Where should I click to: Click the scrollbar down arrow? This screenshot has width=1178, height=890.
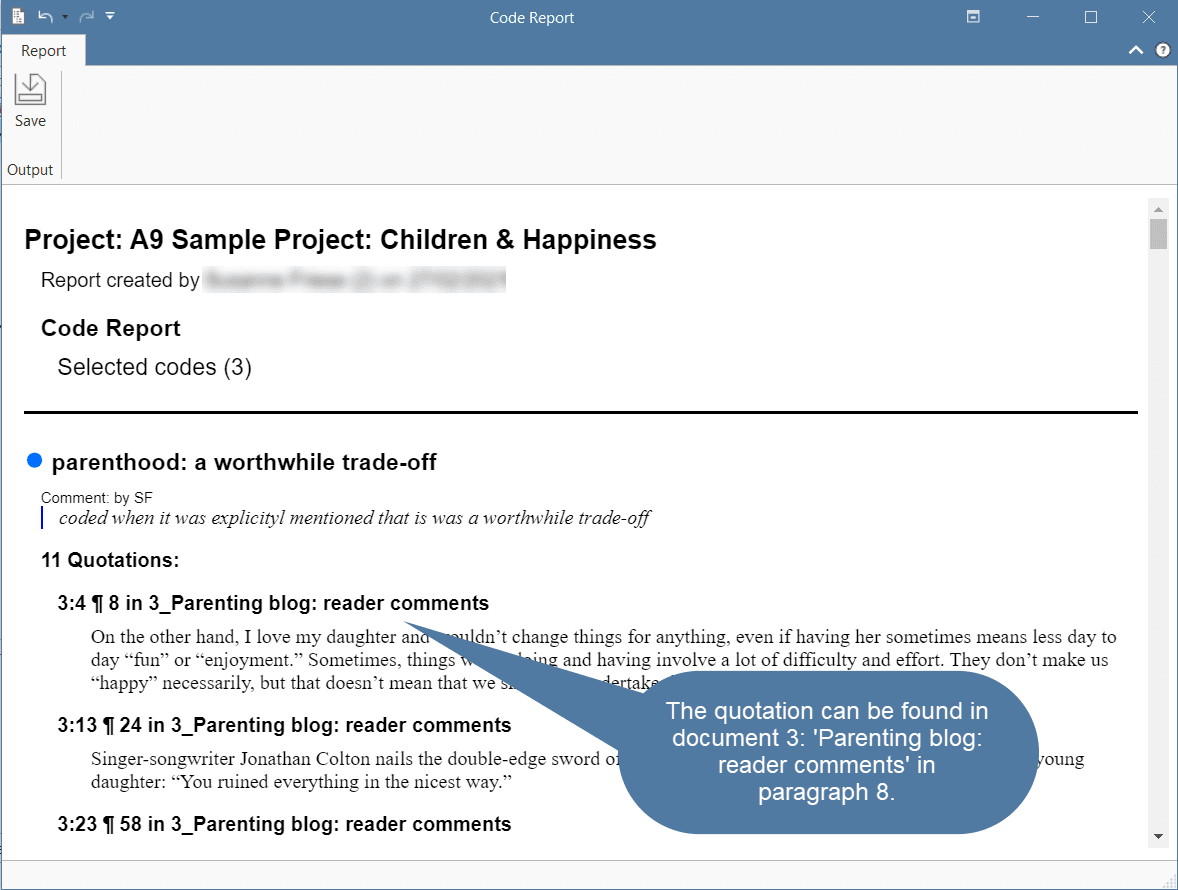coord(1158,836)
